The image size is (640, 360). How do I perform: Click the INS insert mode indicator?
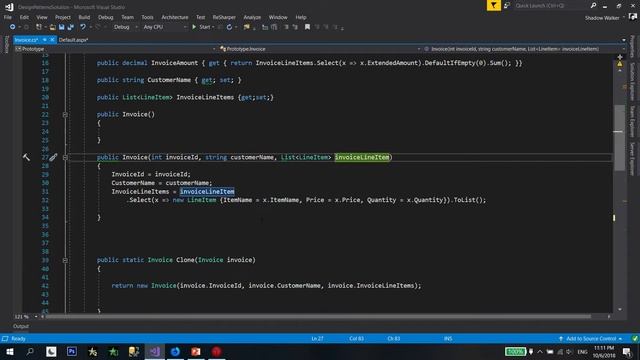click(x=448, y=339)
